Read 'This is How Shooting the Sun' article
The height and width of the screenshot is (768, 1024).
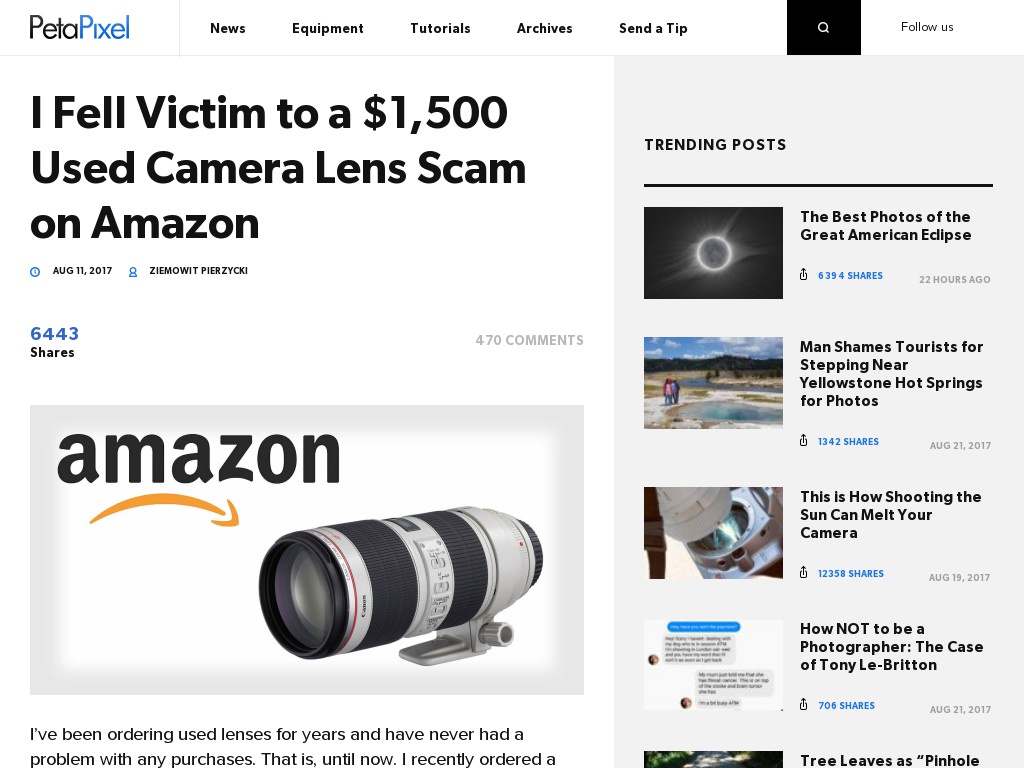click(x=891, y=515)
